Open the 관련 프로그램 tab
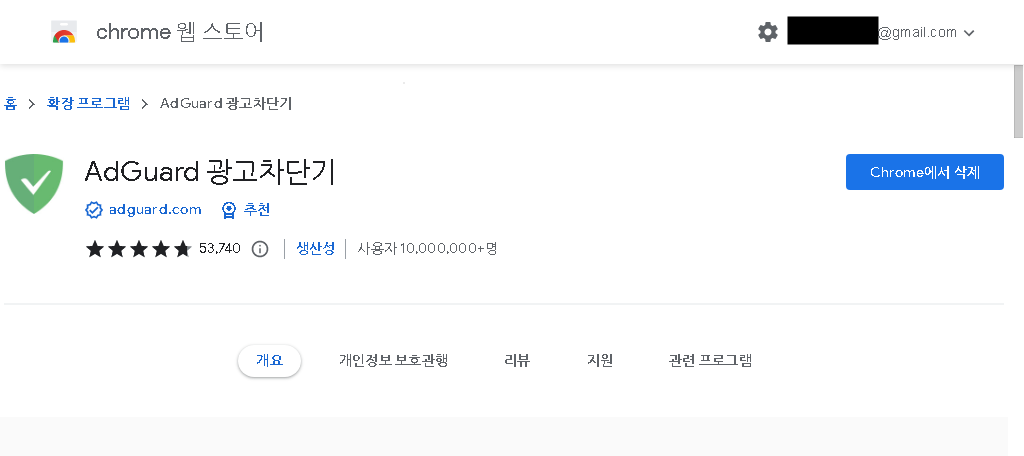1024x456 pixels. 711,361
